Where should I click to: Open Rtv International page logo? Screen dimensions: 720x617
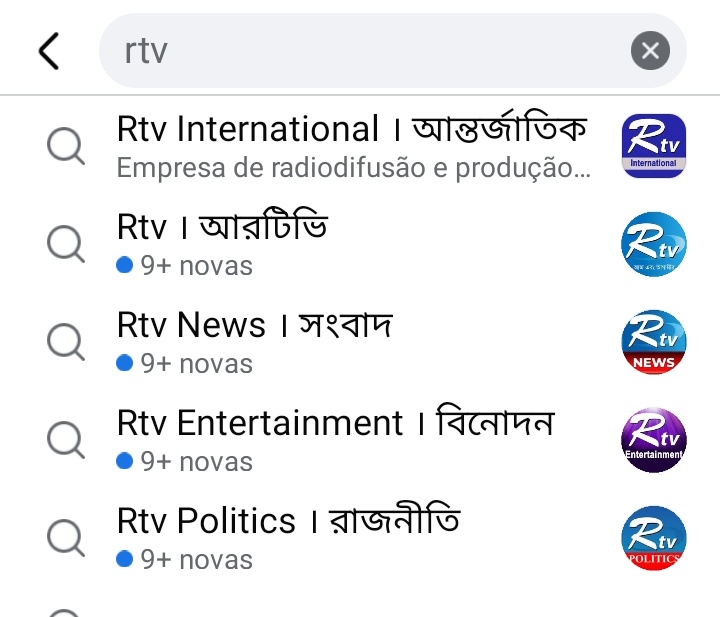pos(653,146)
